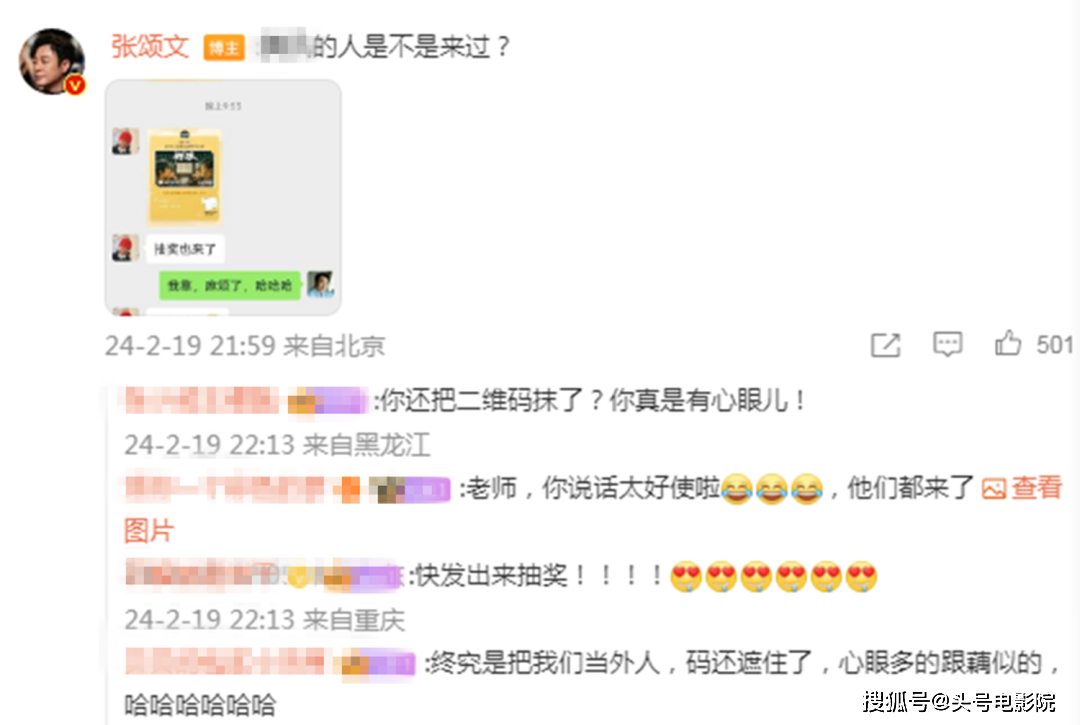The height and width of the screenshot is (725, 1080).
Task: Click the picture icon beside 查看图片
Action: [x=993, y=489]
